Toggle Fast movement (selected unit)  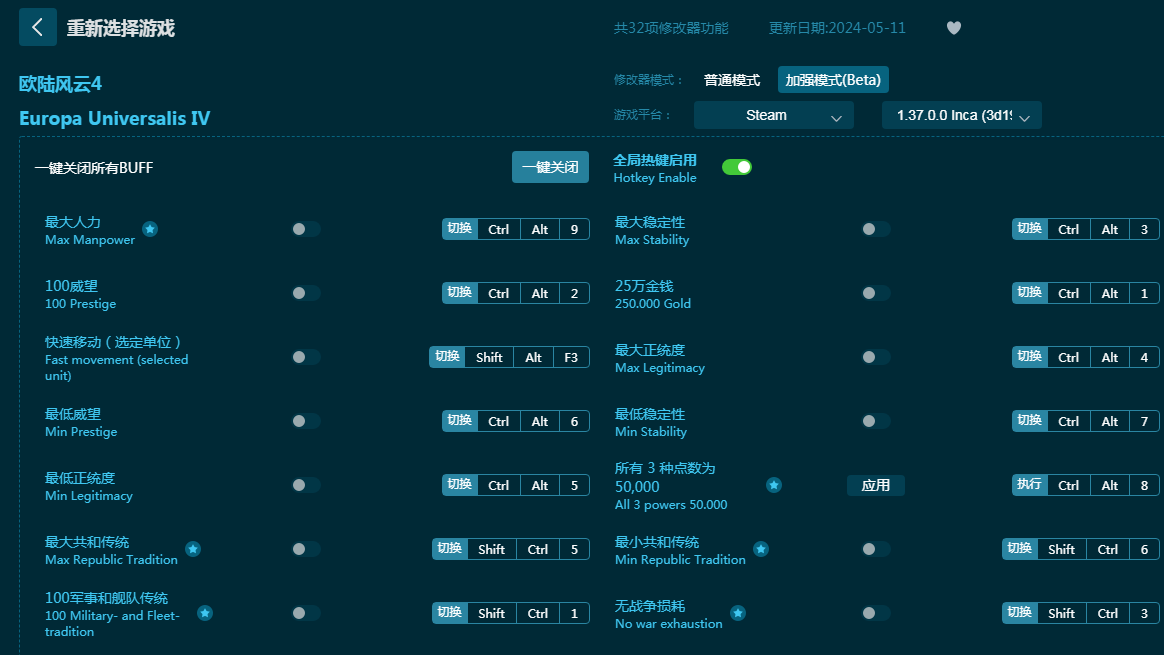(x=306, y=356)
